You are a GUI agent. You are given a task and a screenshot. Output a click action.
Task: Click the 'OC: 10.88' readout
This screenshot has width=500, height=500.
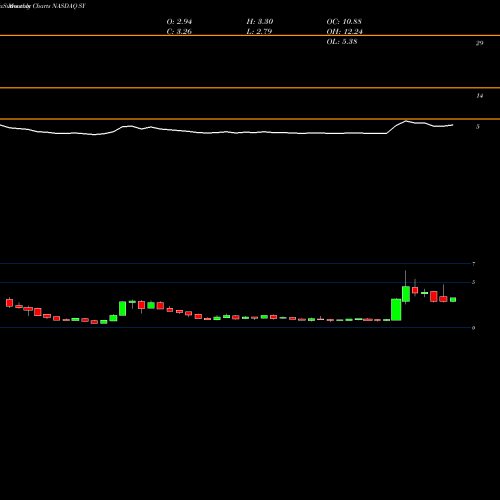(x=344, y=22)
